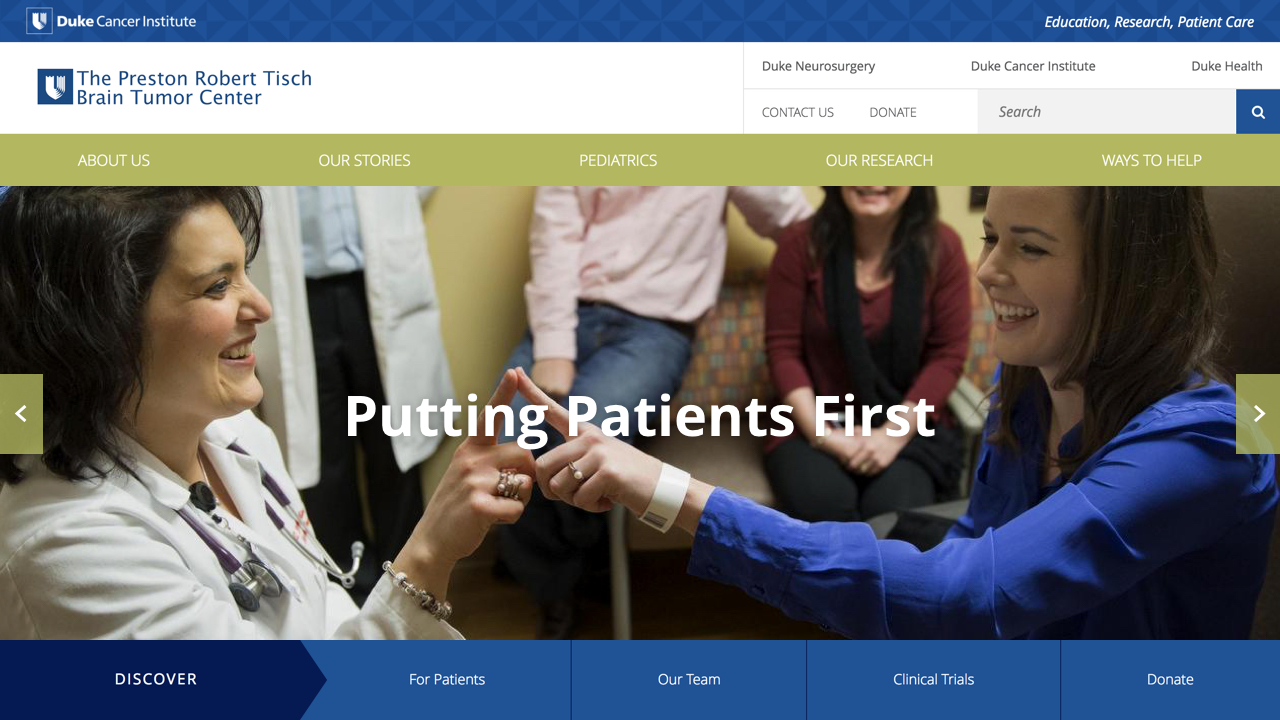
Task: Focus the Search input field
Action: click(1106, 112)
